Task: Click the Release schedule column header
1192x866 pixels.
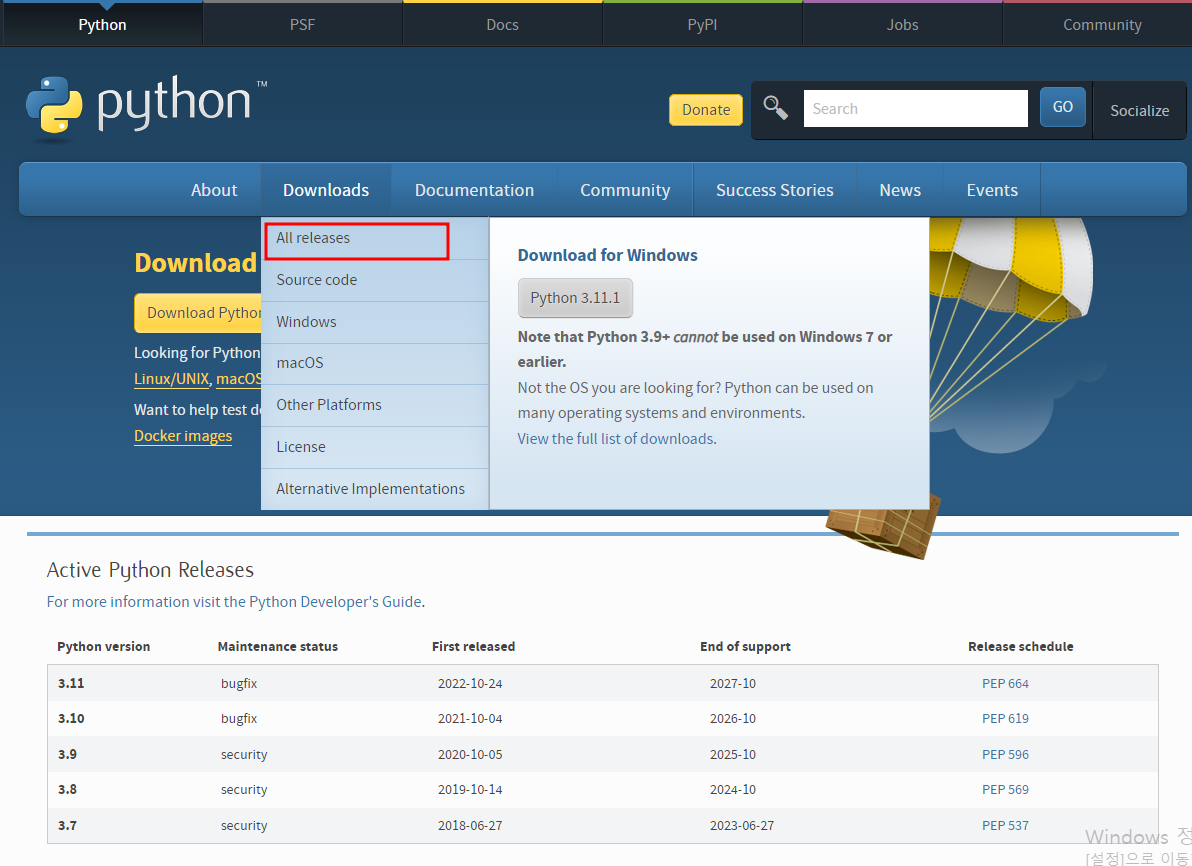Action: [1020, 646]
